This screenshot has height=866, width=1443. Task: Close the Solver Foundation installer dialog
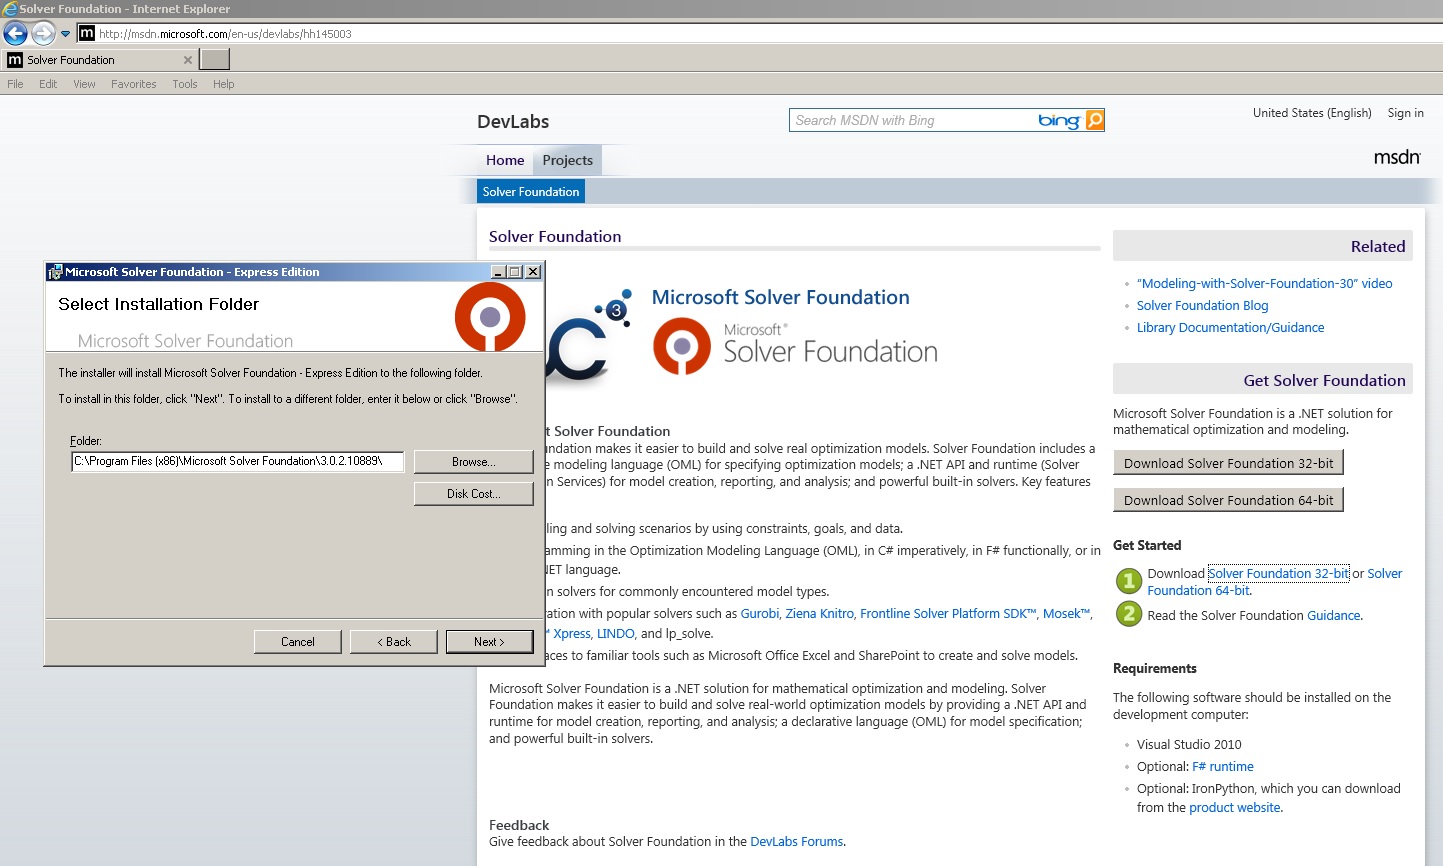[533, 272]
